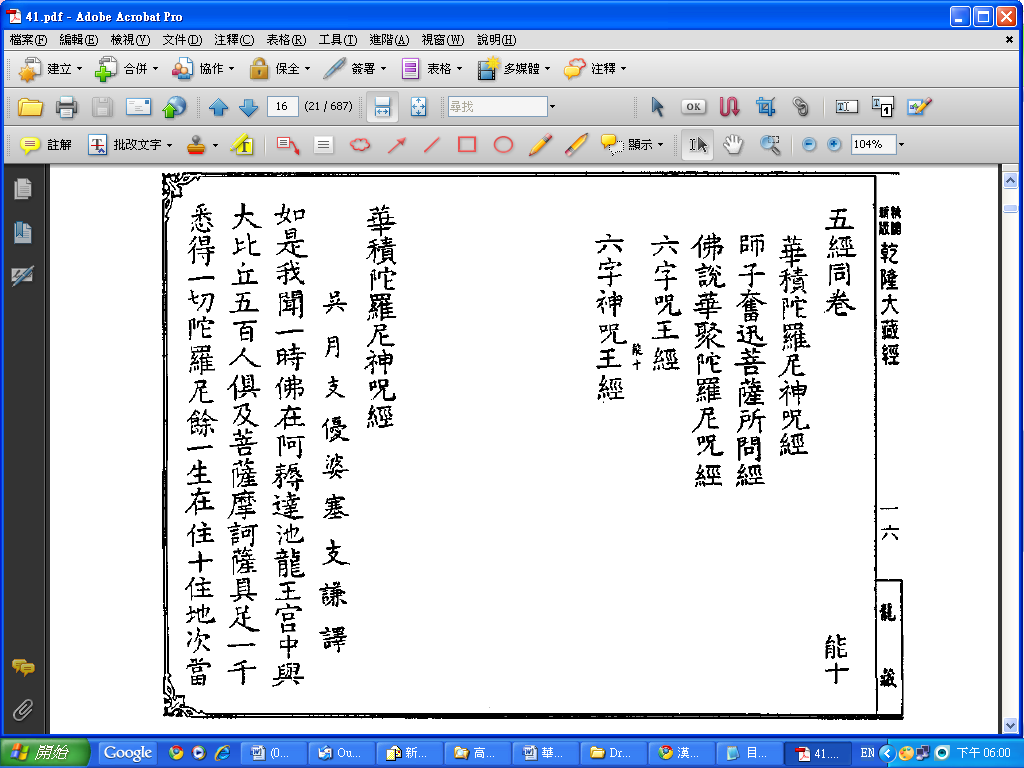Click the Print icon in the toolbar
This screenshot has height=768, width=1024.
click(67, 107)
